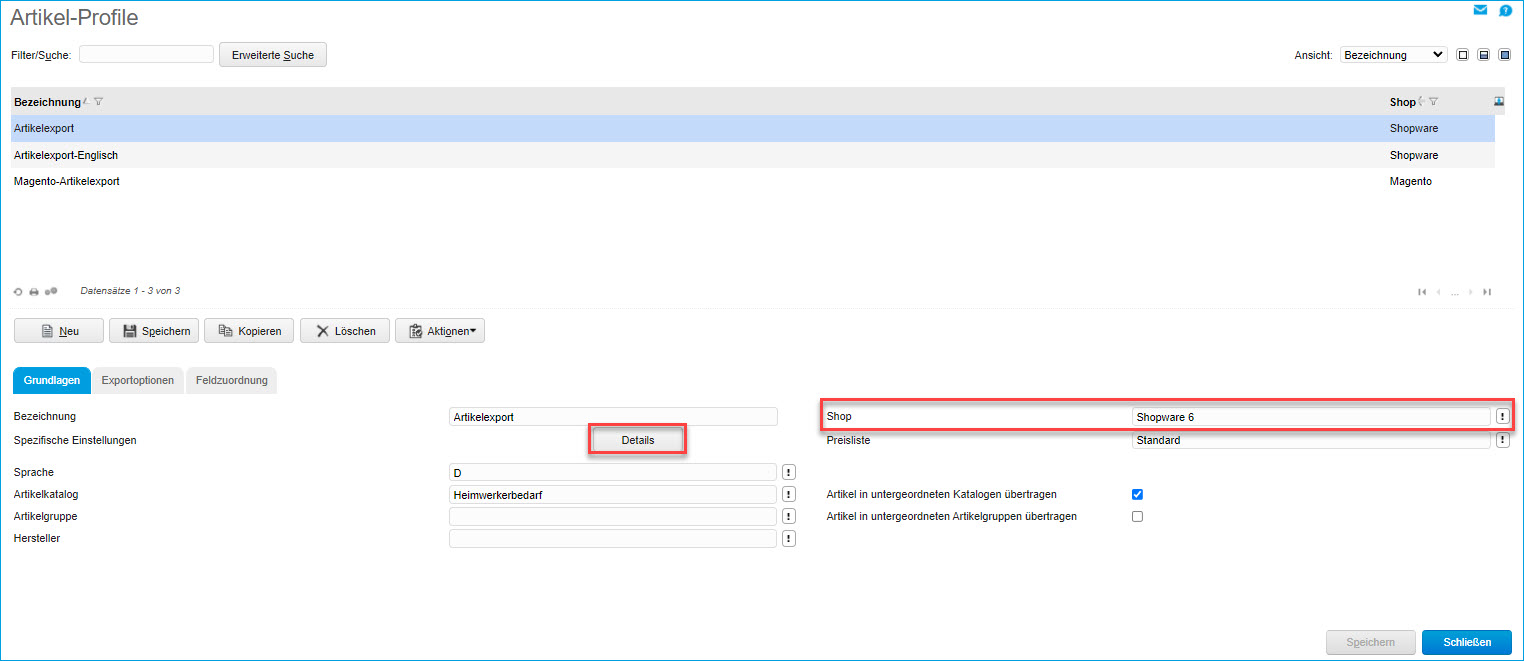
Task: Jump to the last page with the pagination arrow
Action: 1487,292
